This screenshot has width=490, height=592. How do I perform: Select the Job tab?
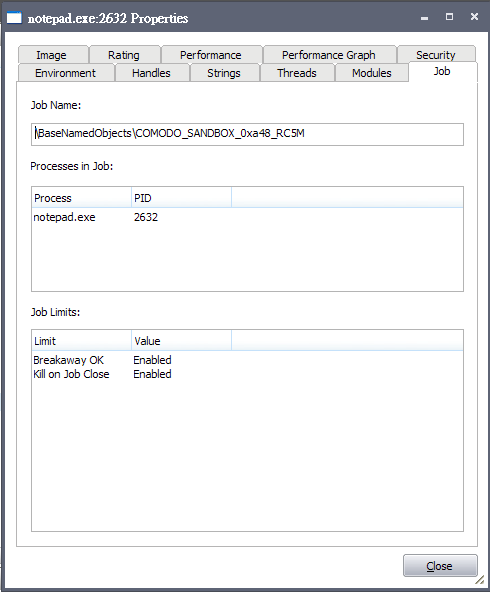442,71
